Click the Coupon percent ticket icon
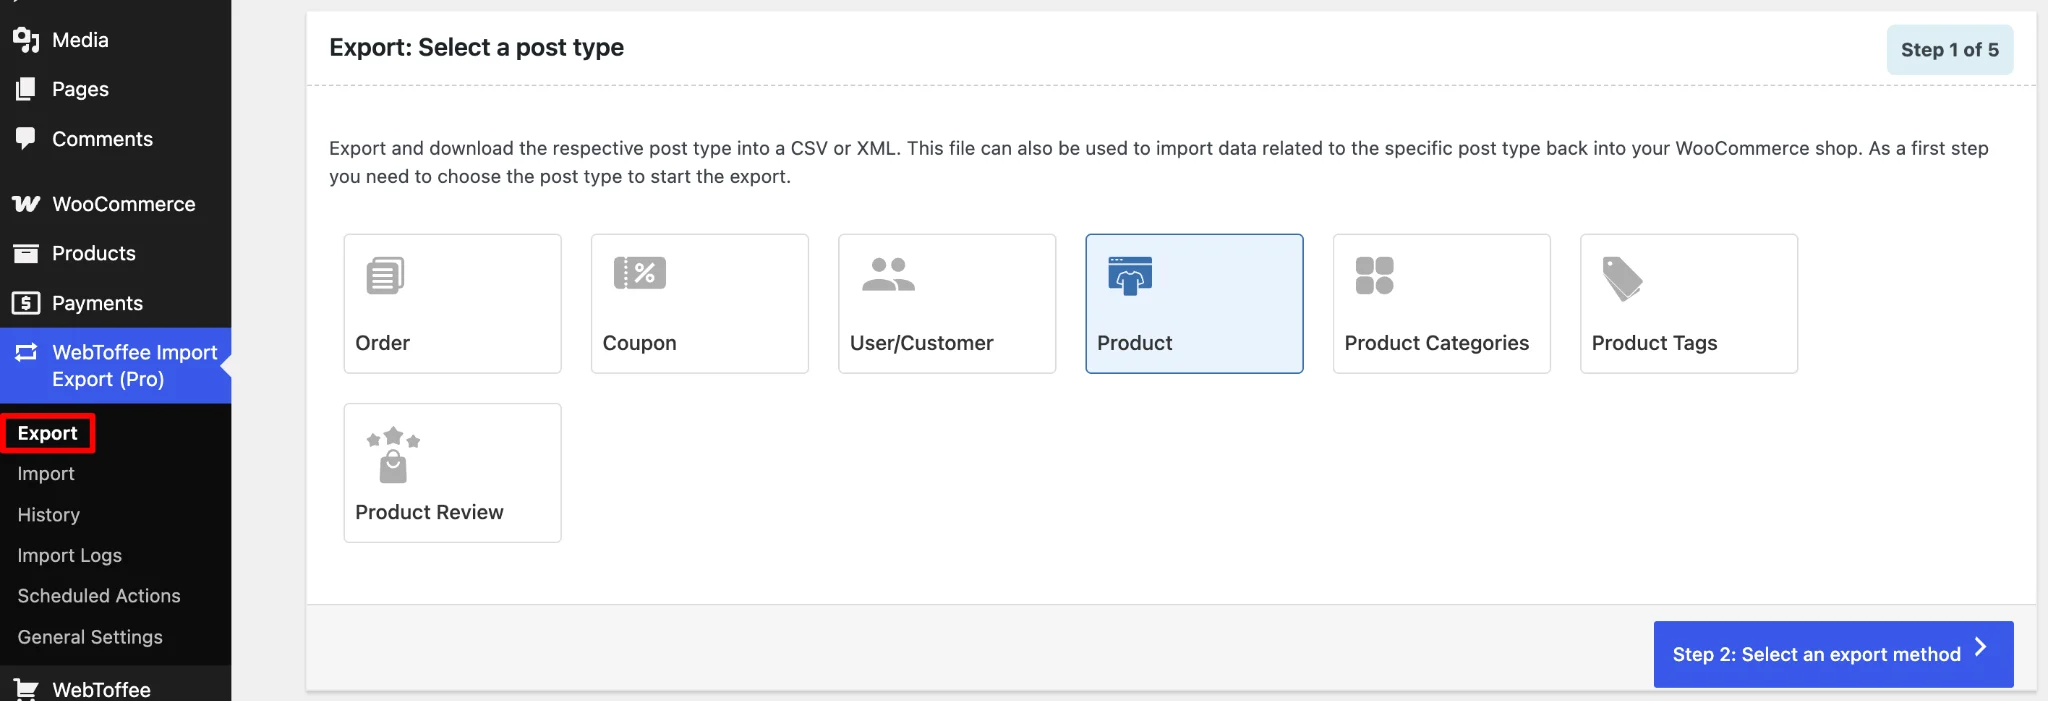 tap(640, 273)
